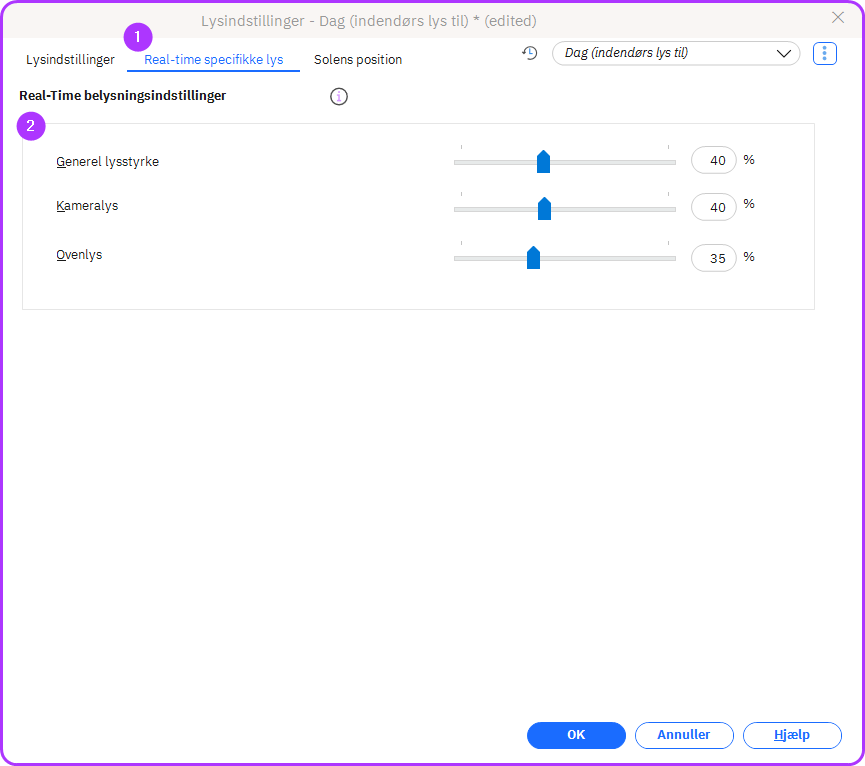Click the Generel lysstyrke slider handle
865x766 pixels.
[x=543, y=162]
